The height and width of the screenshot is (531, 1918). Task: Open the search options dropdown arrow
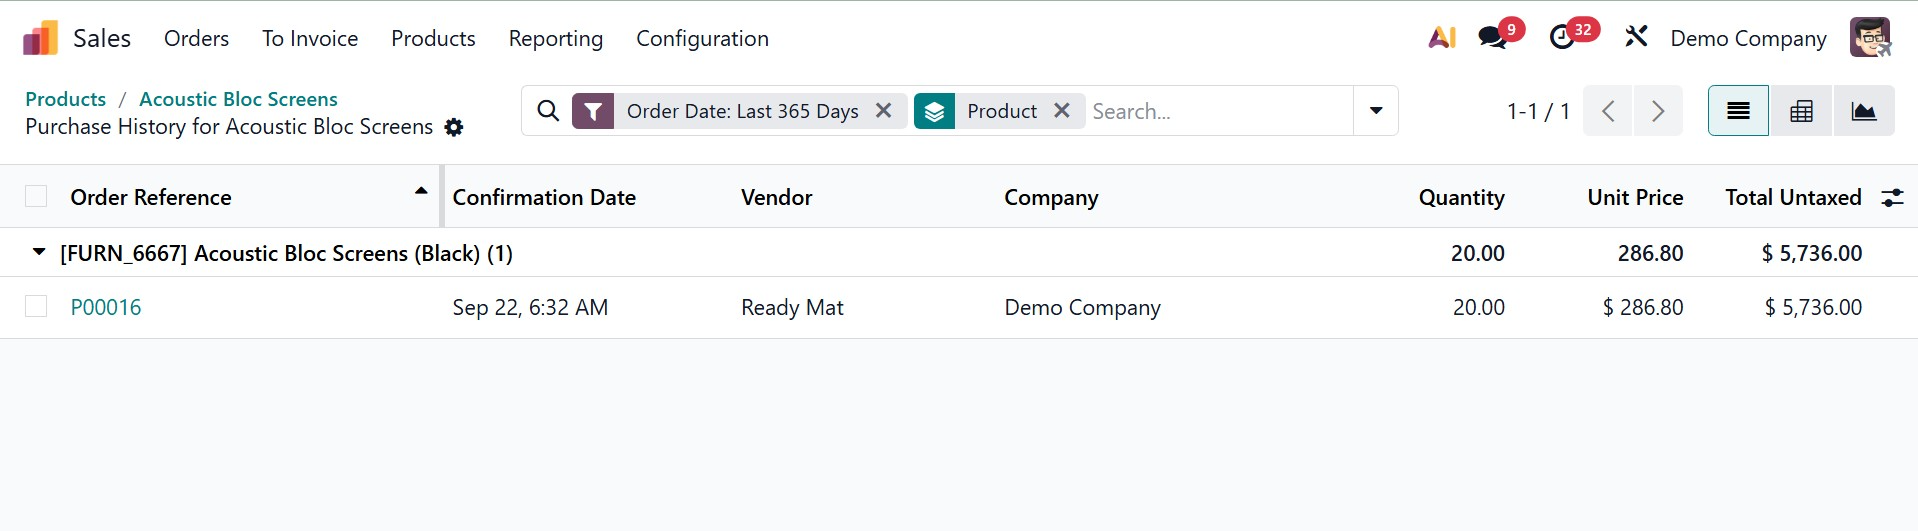coord(1376,111)
